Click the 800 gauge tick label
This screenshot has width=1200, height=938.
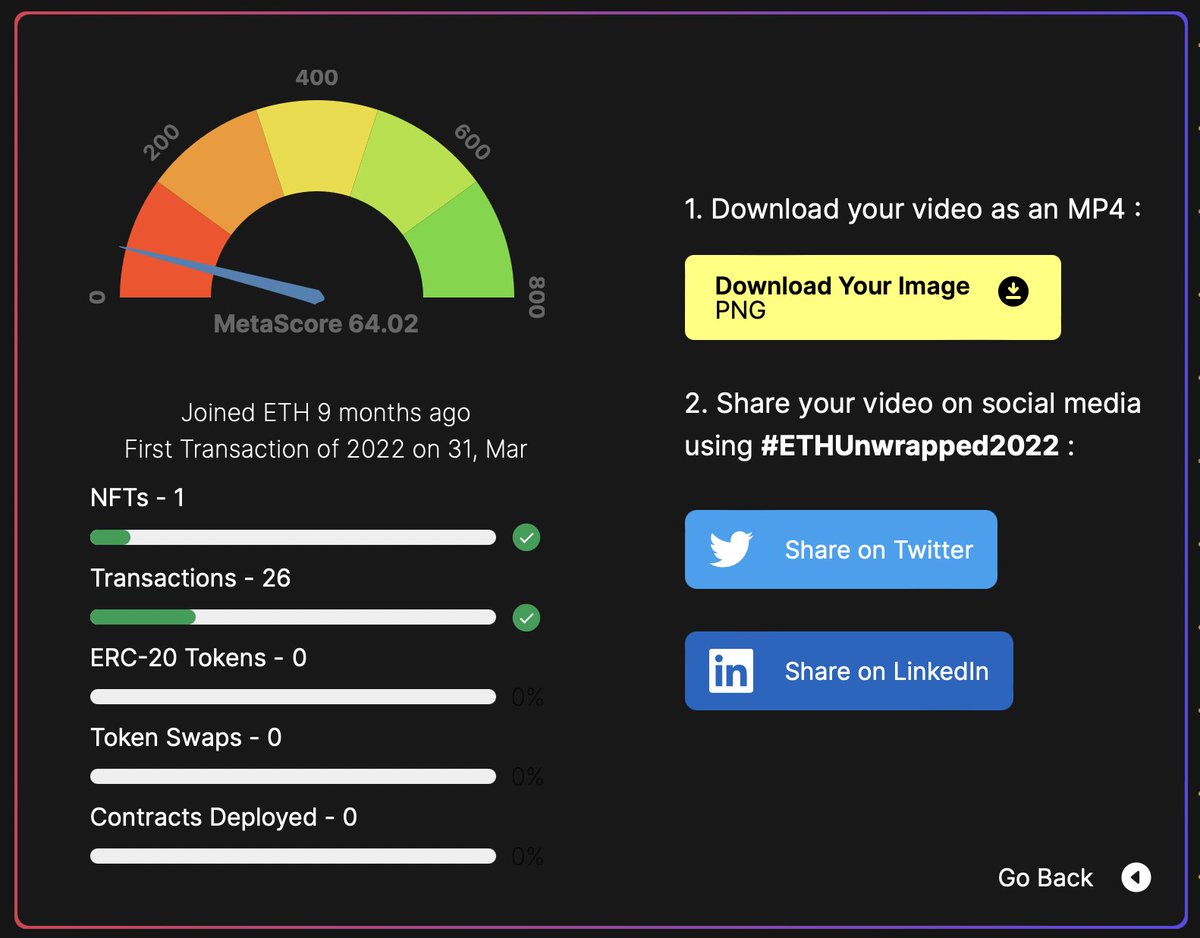pos(537,297)
